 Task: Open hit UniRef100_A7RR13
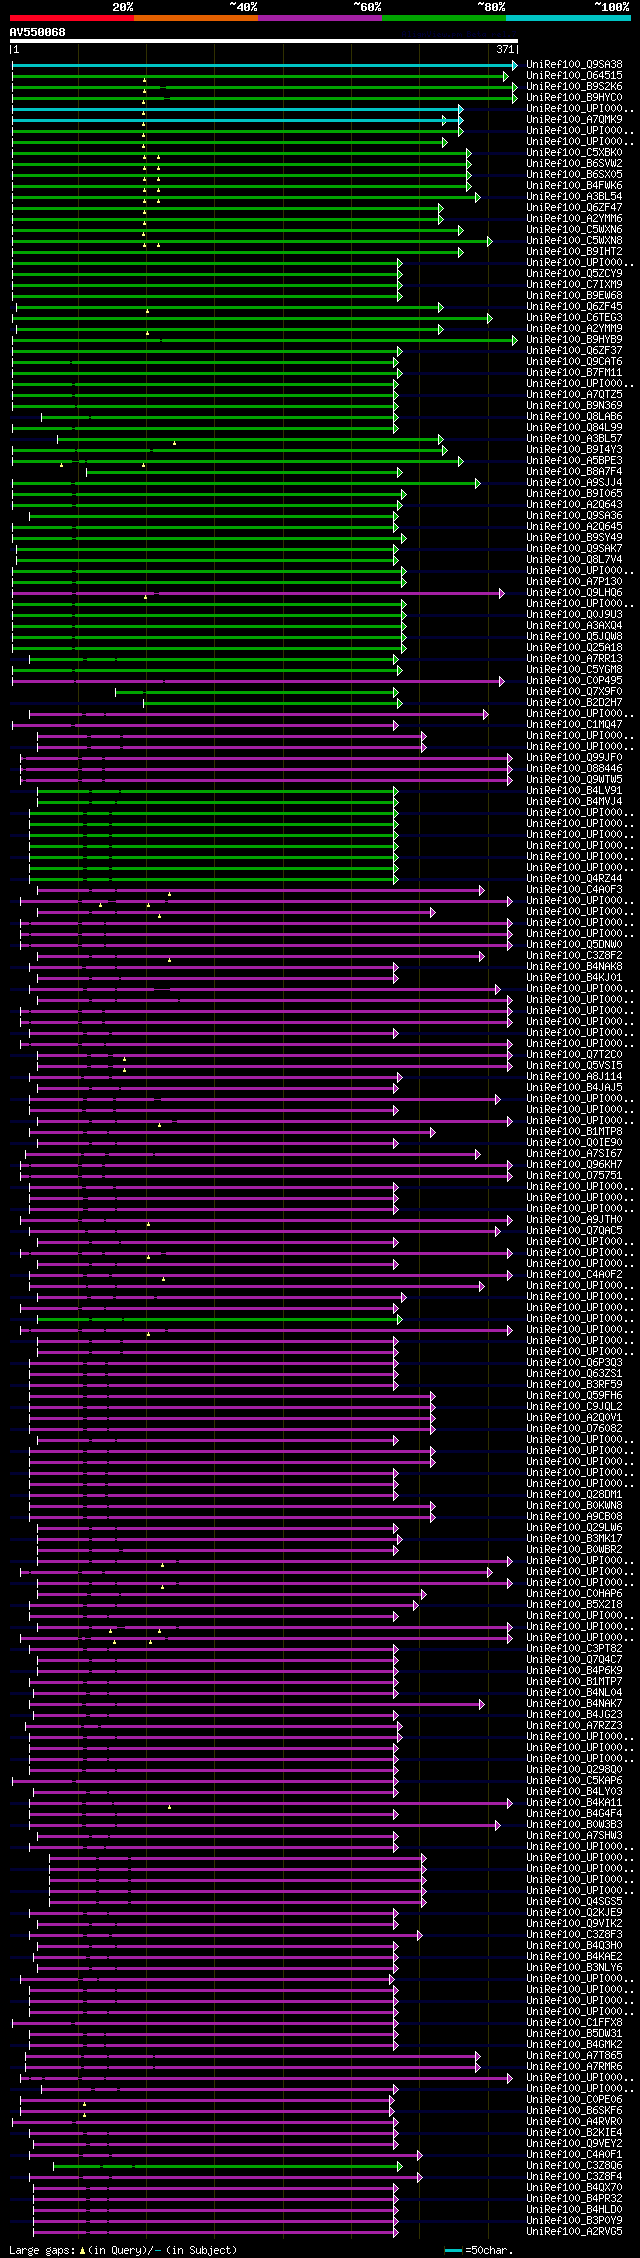(574, 658)
